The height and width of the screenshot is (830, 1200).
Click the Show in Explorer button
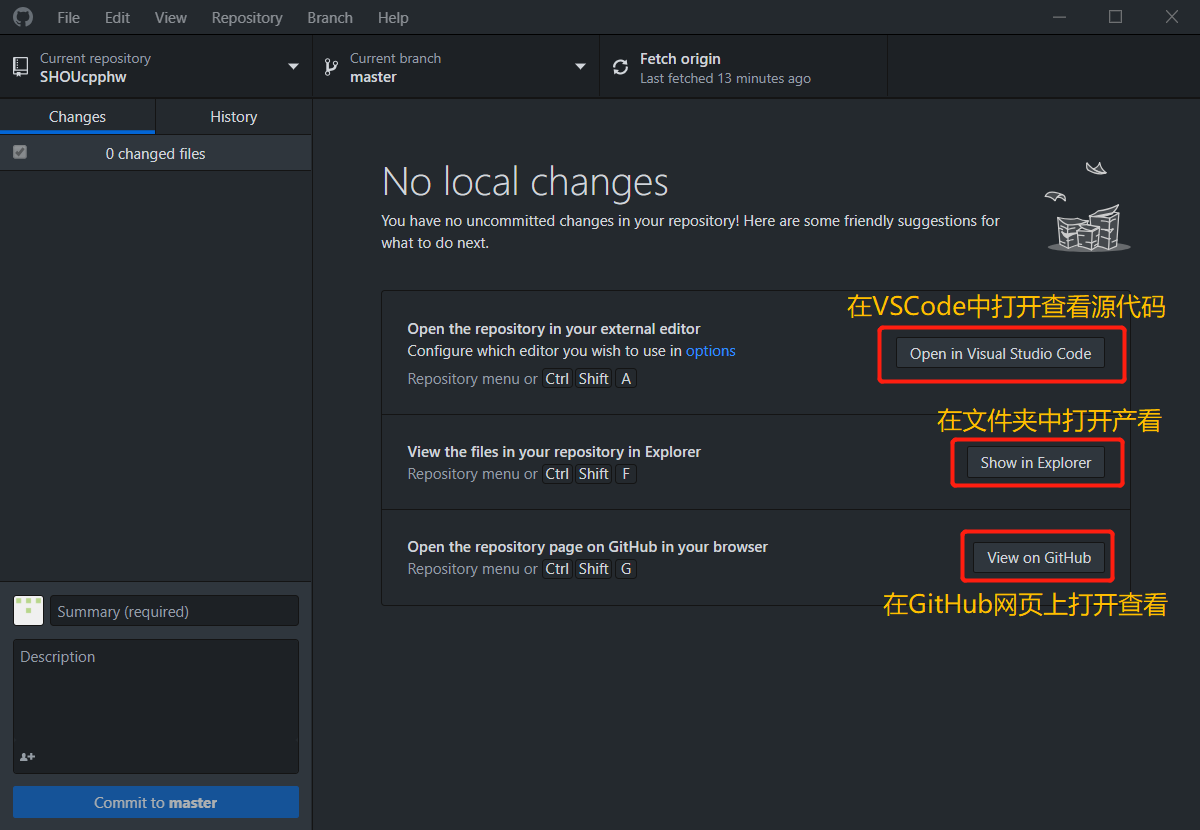coord(1036,463)
